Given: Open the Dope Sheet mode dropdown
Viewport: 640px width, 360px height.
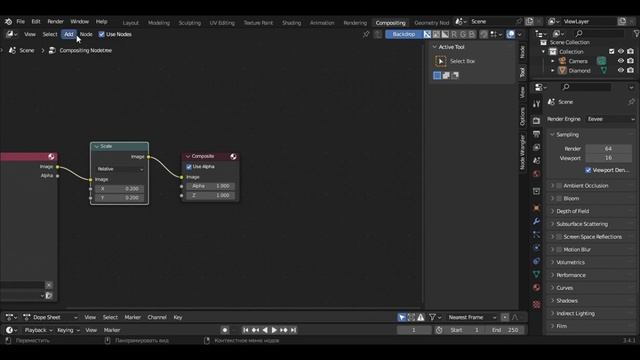Looking at the screenshot, I should click(x=51, y=317).
